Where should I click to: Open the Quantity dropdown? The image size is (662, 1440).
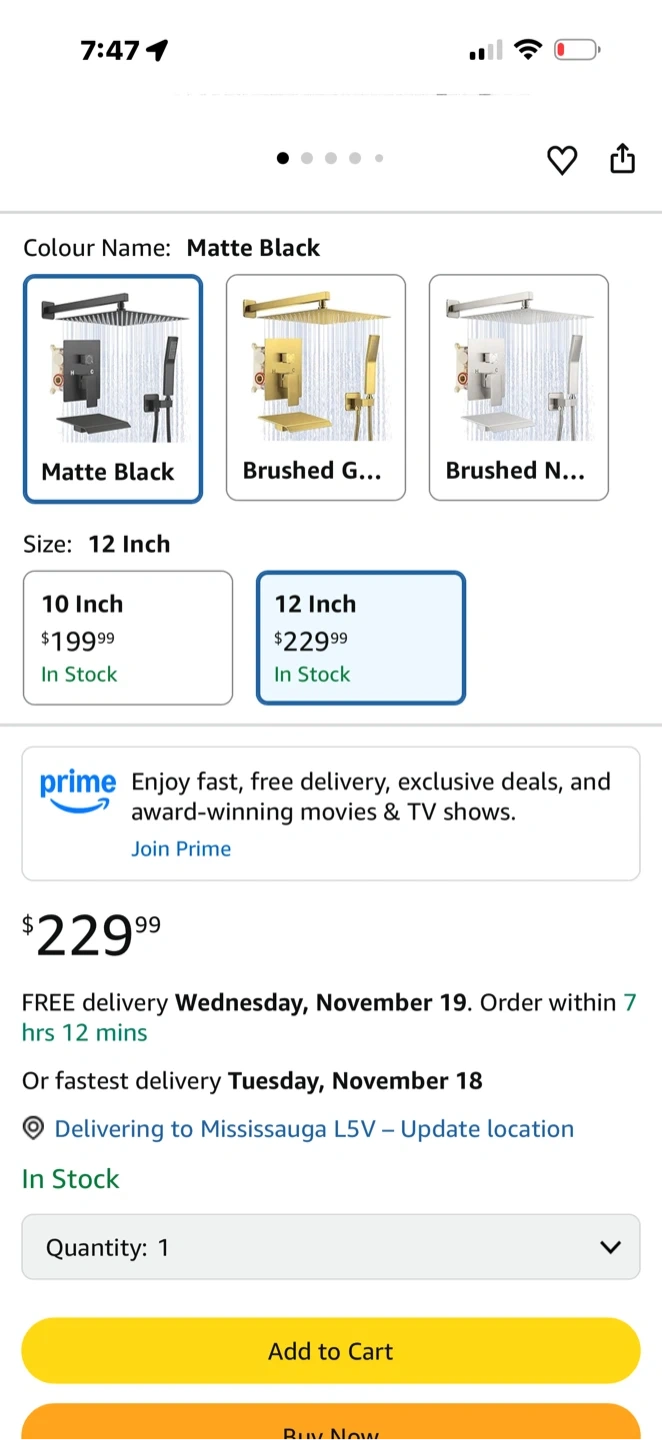[330, 1247]
